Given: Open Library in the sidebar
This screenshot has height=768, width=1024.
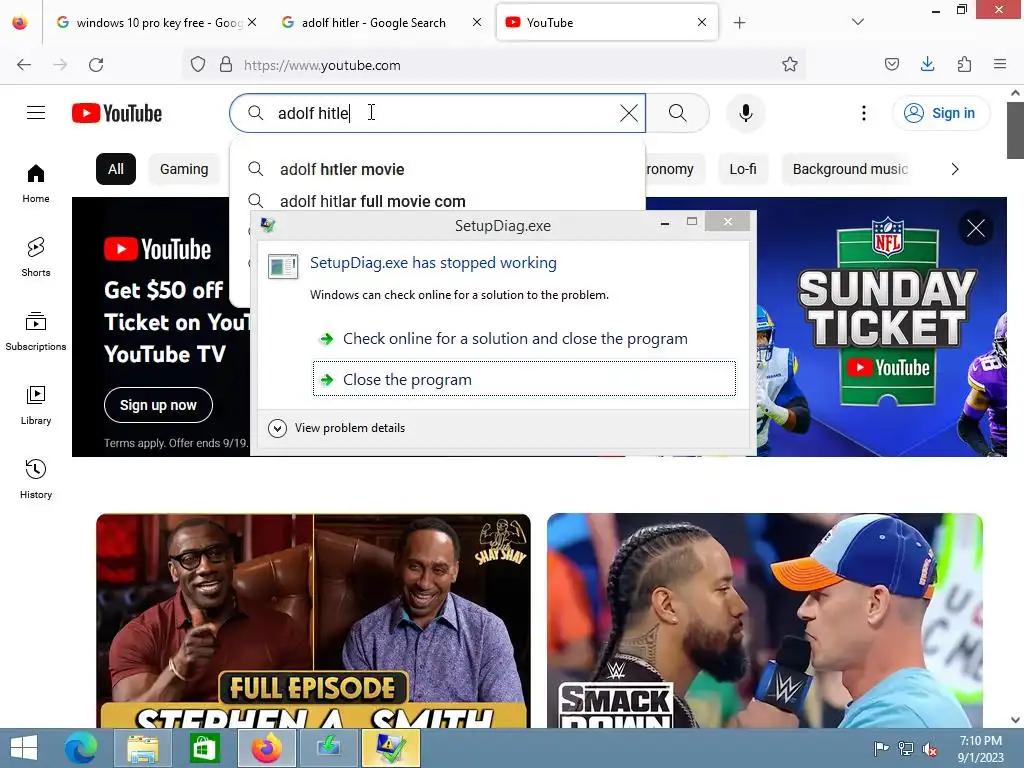Looking at the screenshot, I should click(x=36, y=406).
